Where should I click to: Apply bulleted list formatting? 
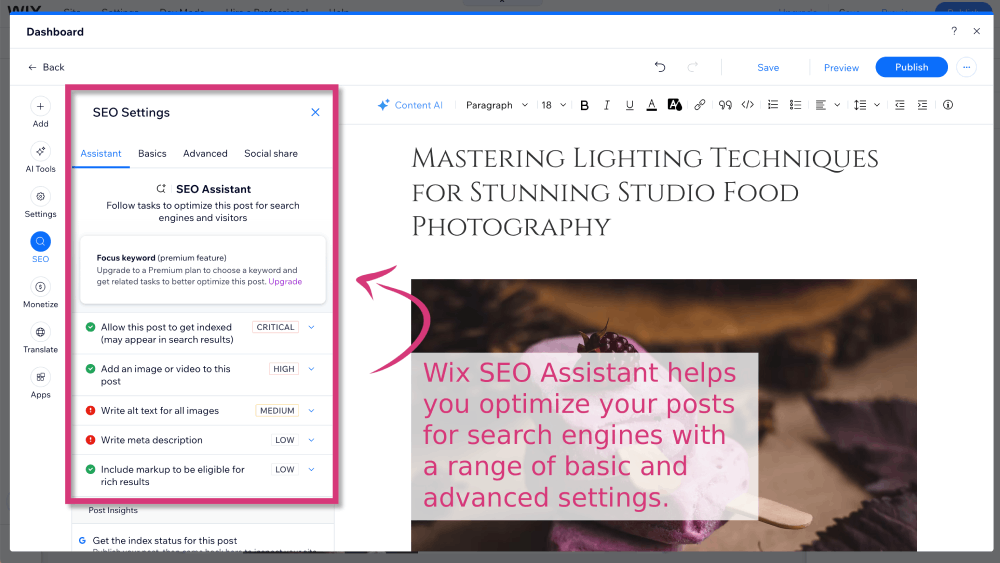[795, 105]
